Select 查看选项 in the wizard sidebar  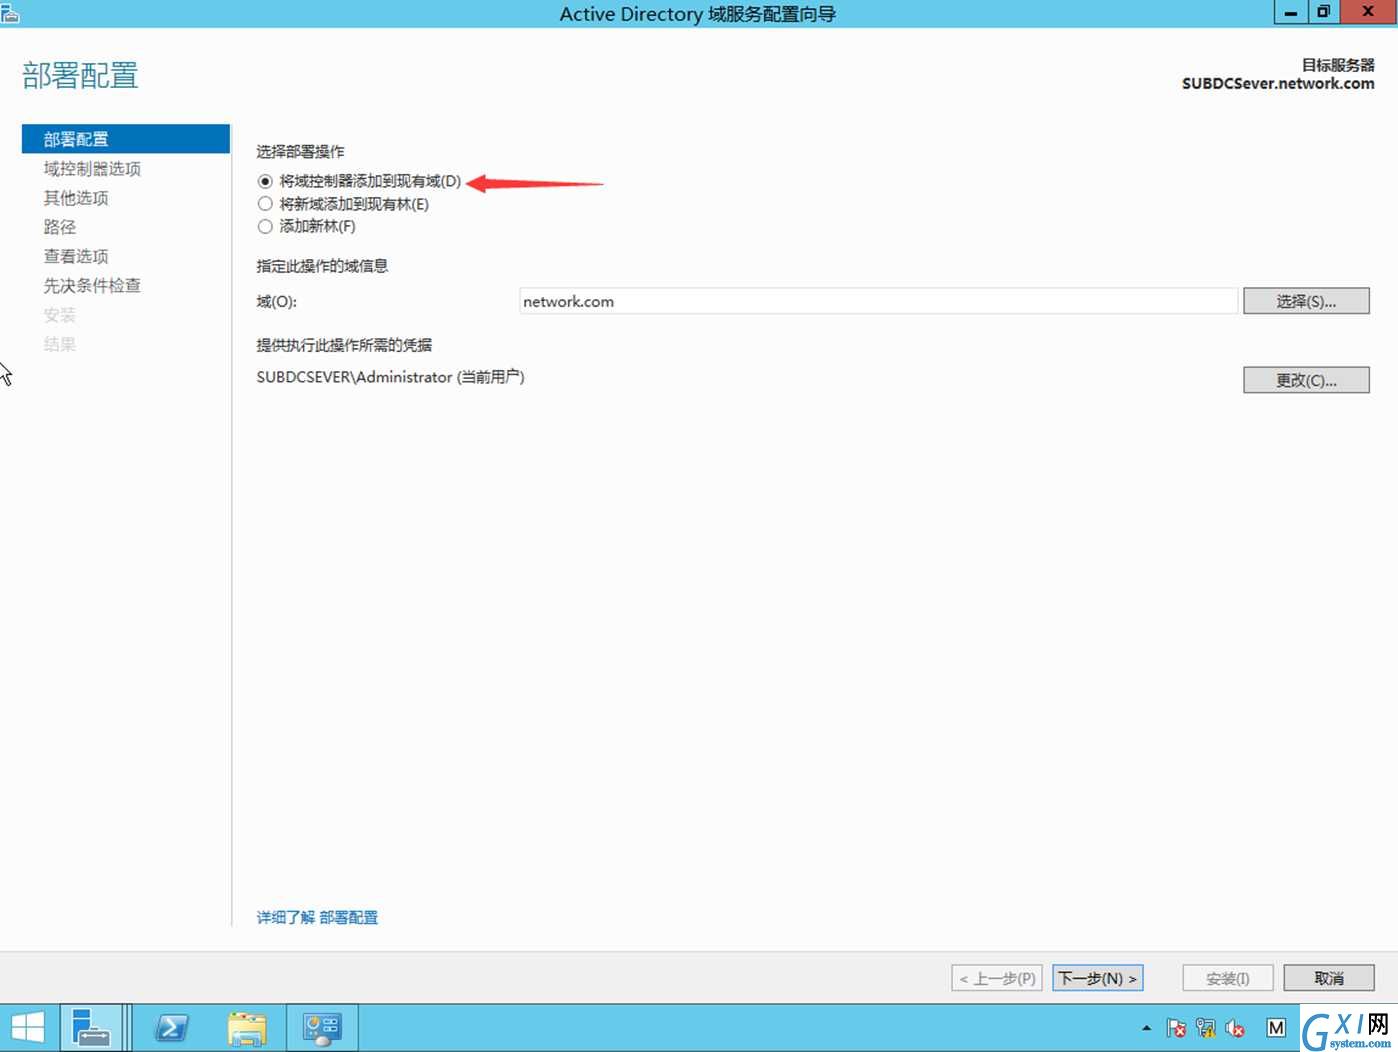pyautogui.click(x=76, y=256)
